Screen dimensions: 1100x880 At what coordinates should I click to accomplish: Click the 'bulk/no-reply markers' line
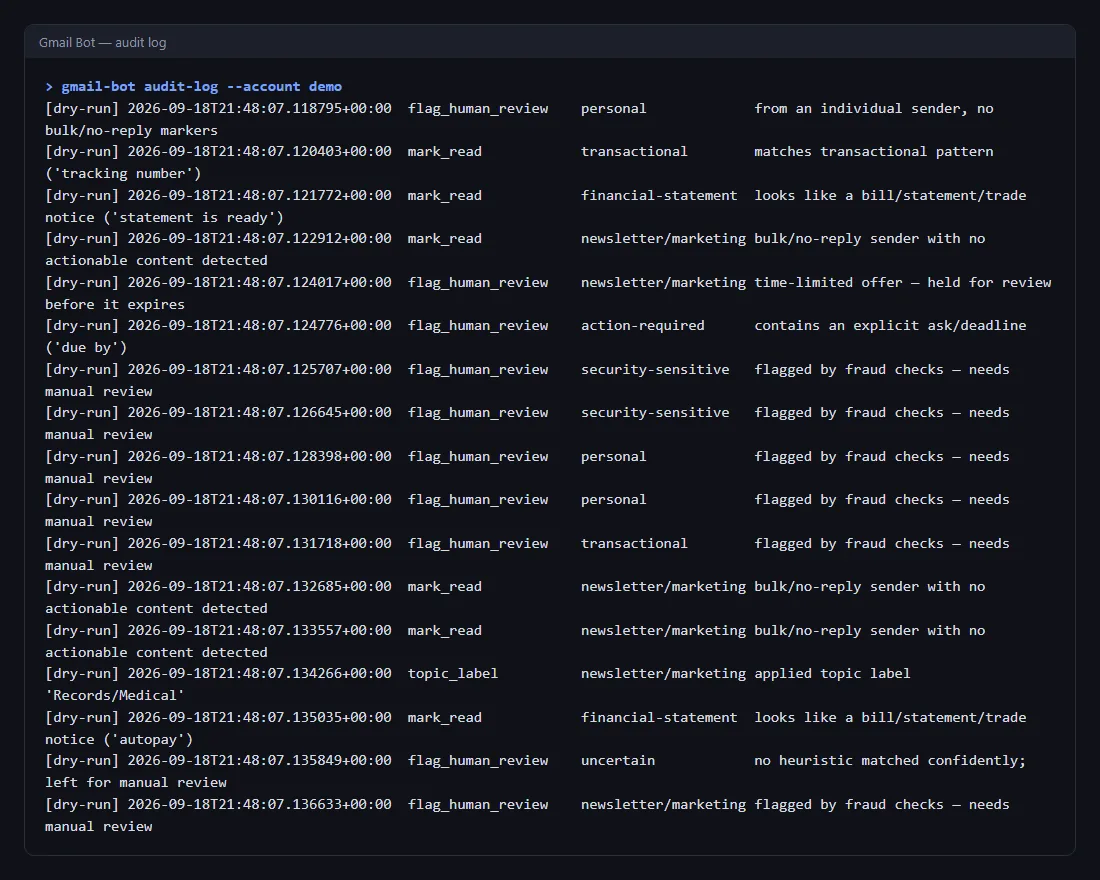(x=131, y=131)
